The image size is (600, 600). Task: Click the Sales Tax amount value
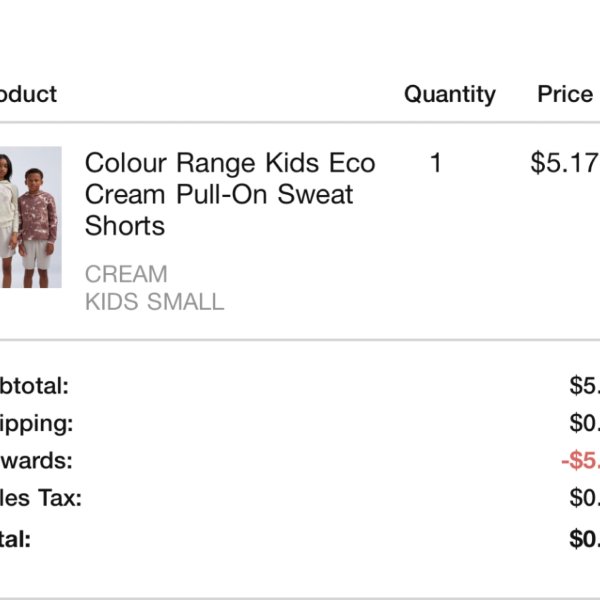pos(585,497)
